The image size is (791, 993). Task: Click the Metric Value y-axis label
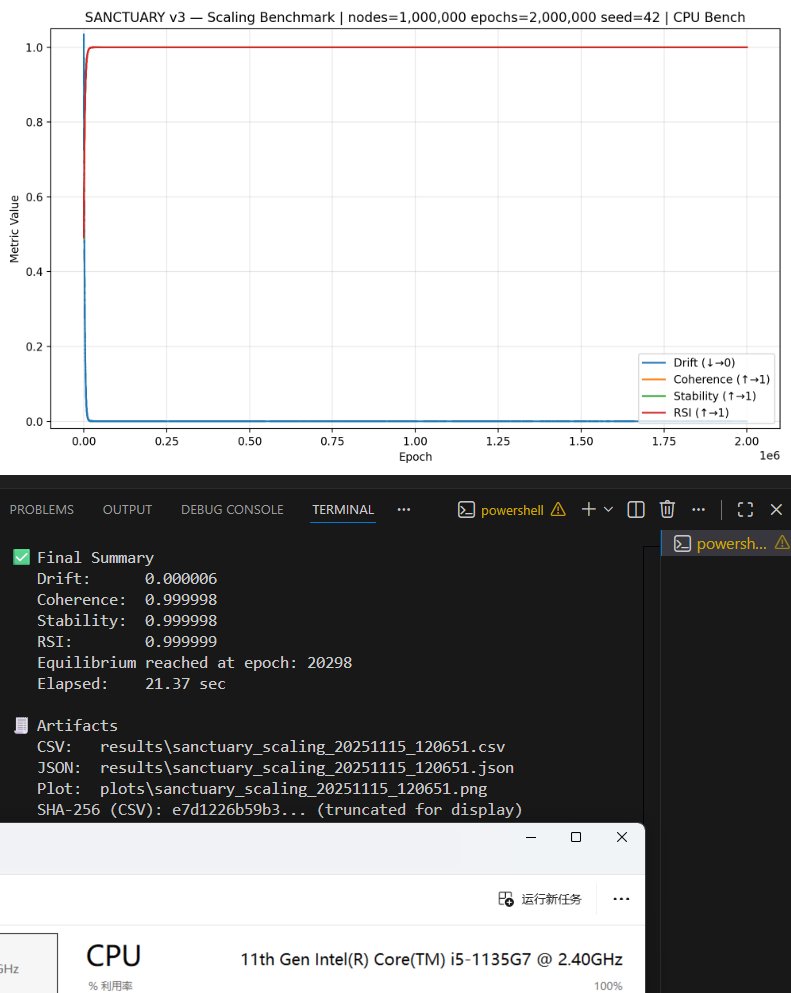tap(15, 229)
